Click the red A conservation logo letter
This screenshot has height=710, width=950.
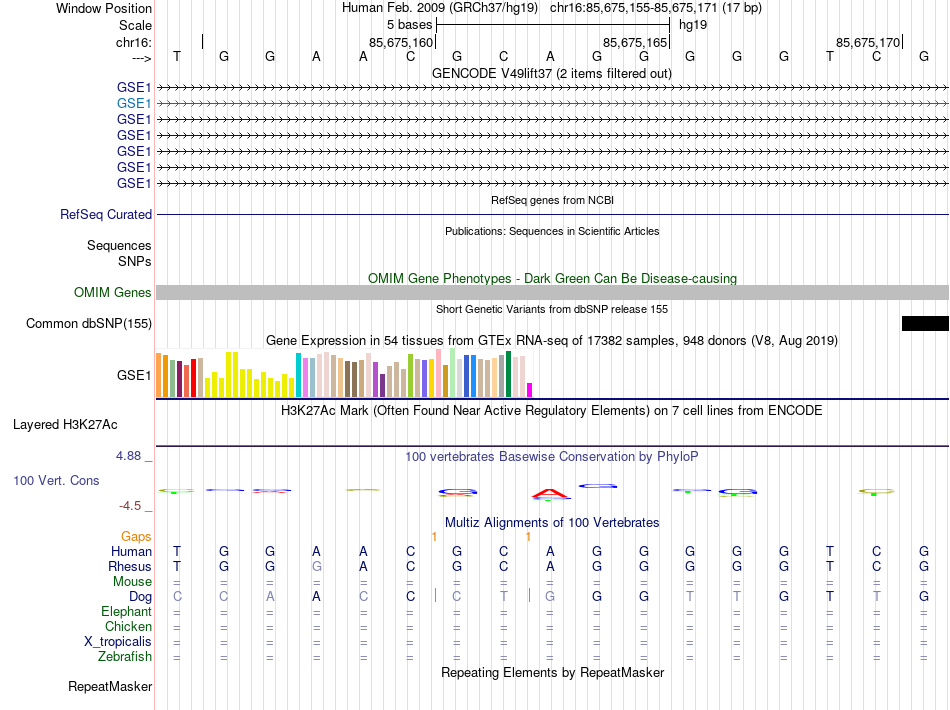coord(550,494)
